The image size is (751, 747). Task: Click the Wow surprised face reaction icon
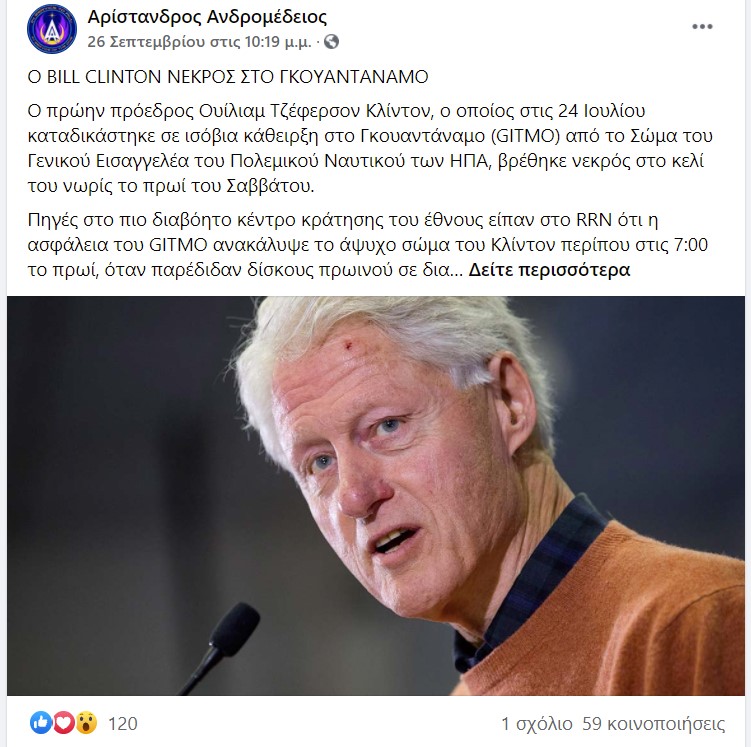tap(86, 723)
